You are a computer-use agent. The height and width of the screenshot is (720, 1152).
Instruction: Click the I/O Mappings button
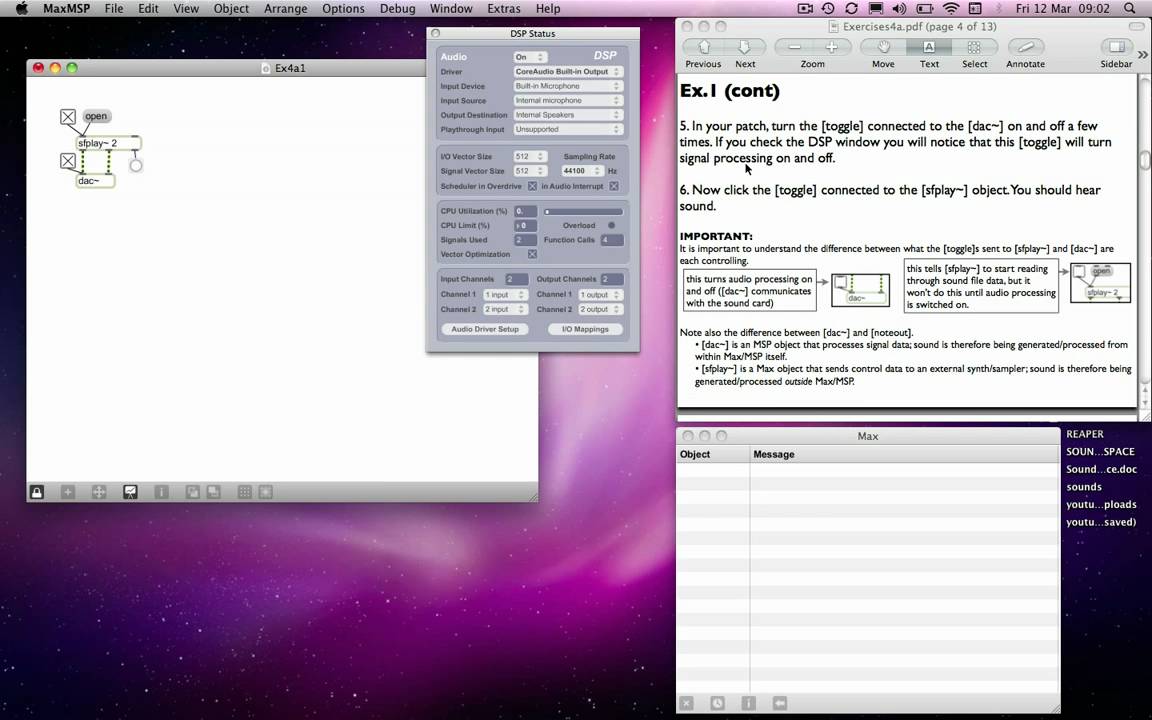coord(585,329)
